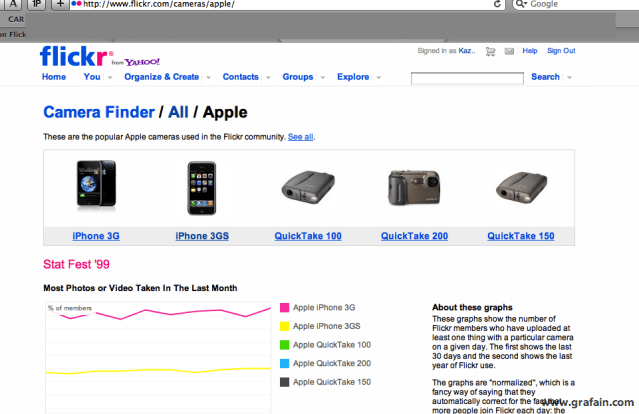Expand the Groups dropdown arrow
This screenshot has width=639, height=414.
(323, 77)
